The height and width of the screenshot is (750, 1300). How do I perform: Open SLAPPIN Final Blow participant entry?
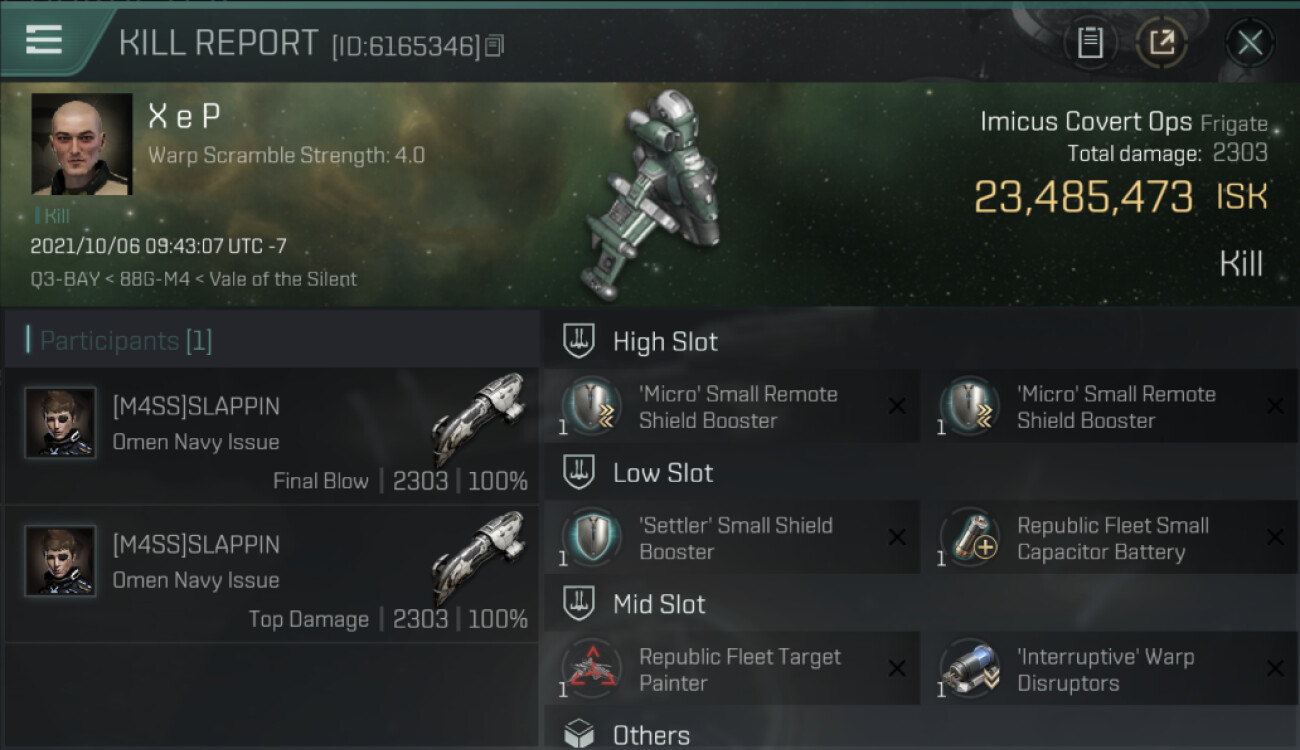point(272,438)
